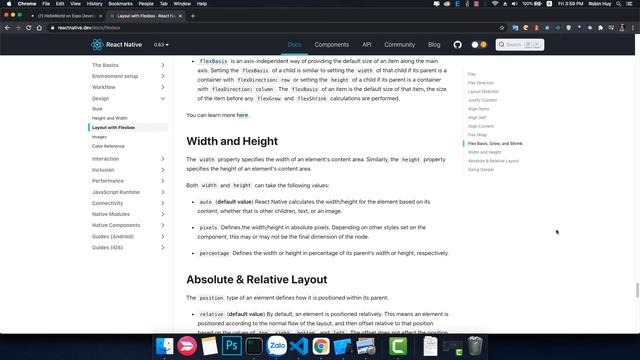This screenshot has width=640, height=360.
Task: Open the Bookmarks menu in menu bar
Action: point(120,4)
